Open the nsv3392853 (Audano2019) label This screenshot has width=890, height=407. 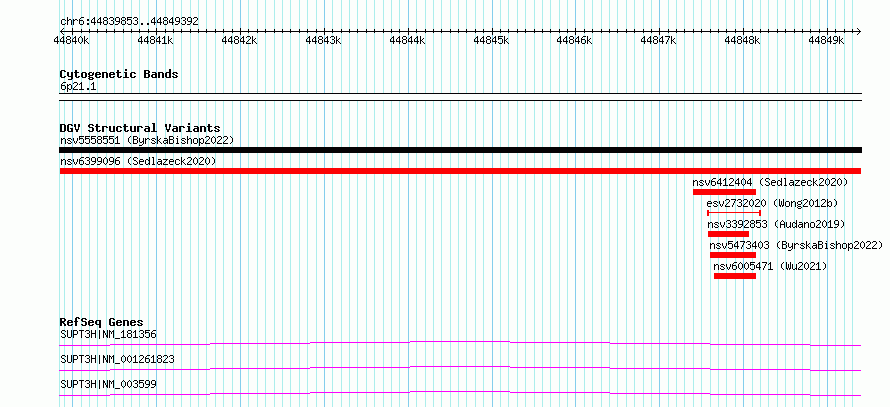[776, 224]
